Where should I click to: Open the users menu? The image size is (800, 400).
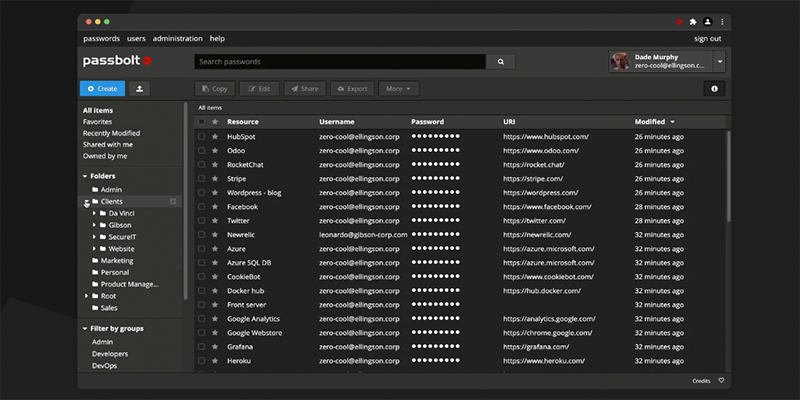click(x=136, y=39)
